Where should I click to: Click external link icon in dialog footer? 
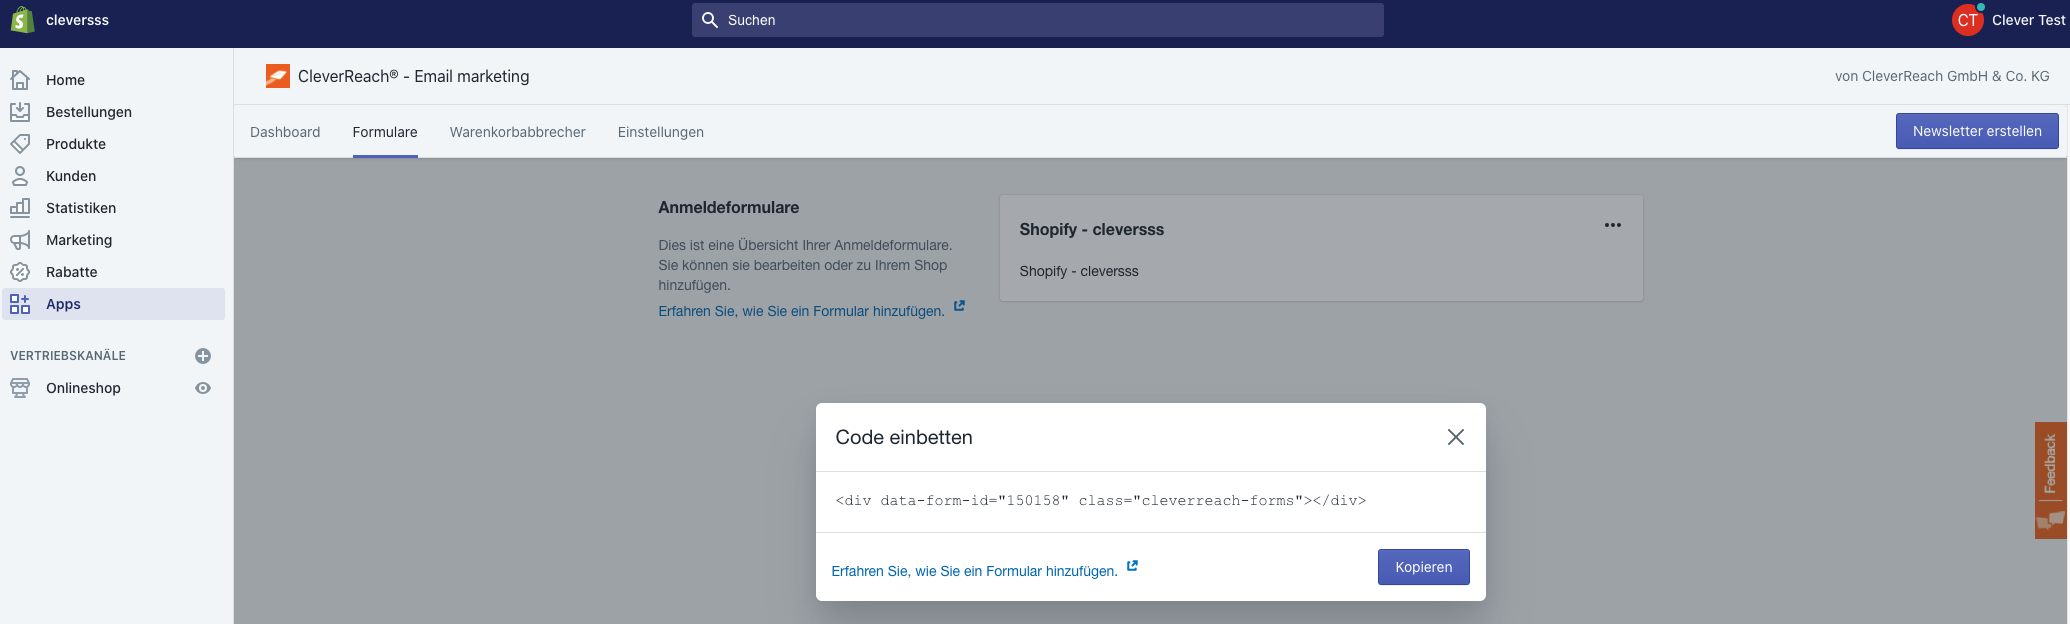point(1132,566)
